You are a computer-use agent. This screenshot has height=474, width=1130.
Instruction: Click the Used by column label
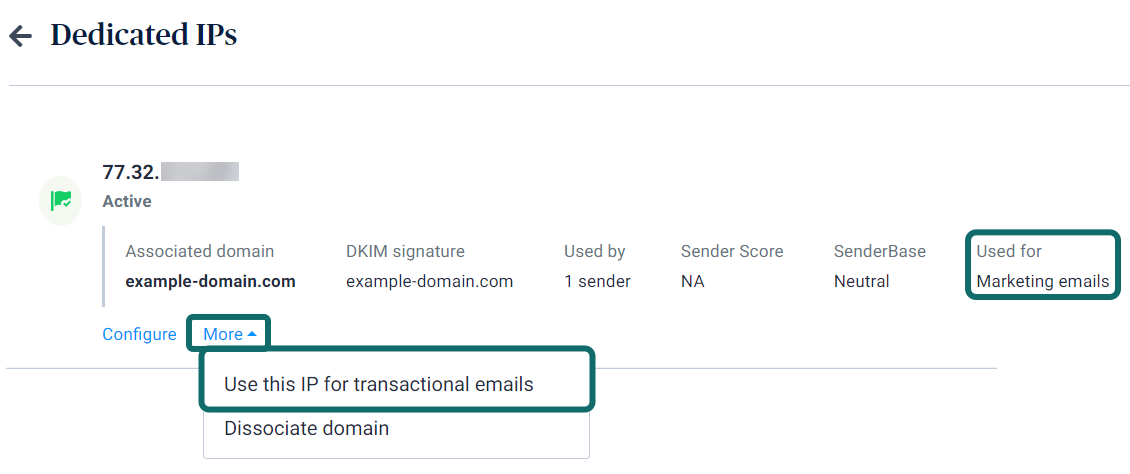(x=594, y=251)
